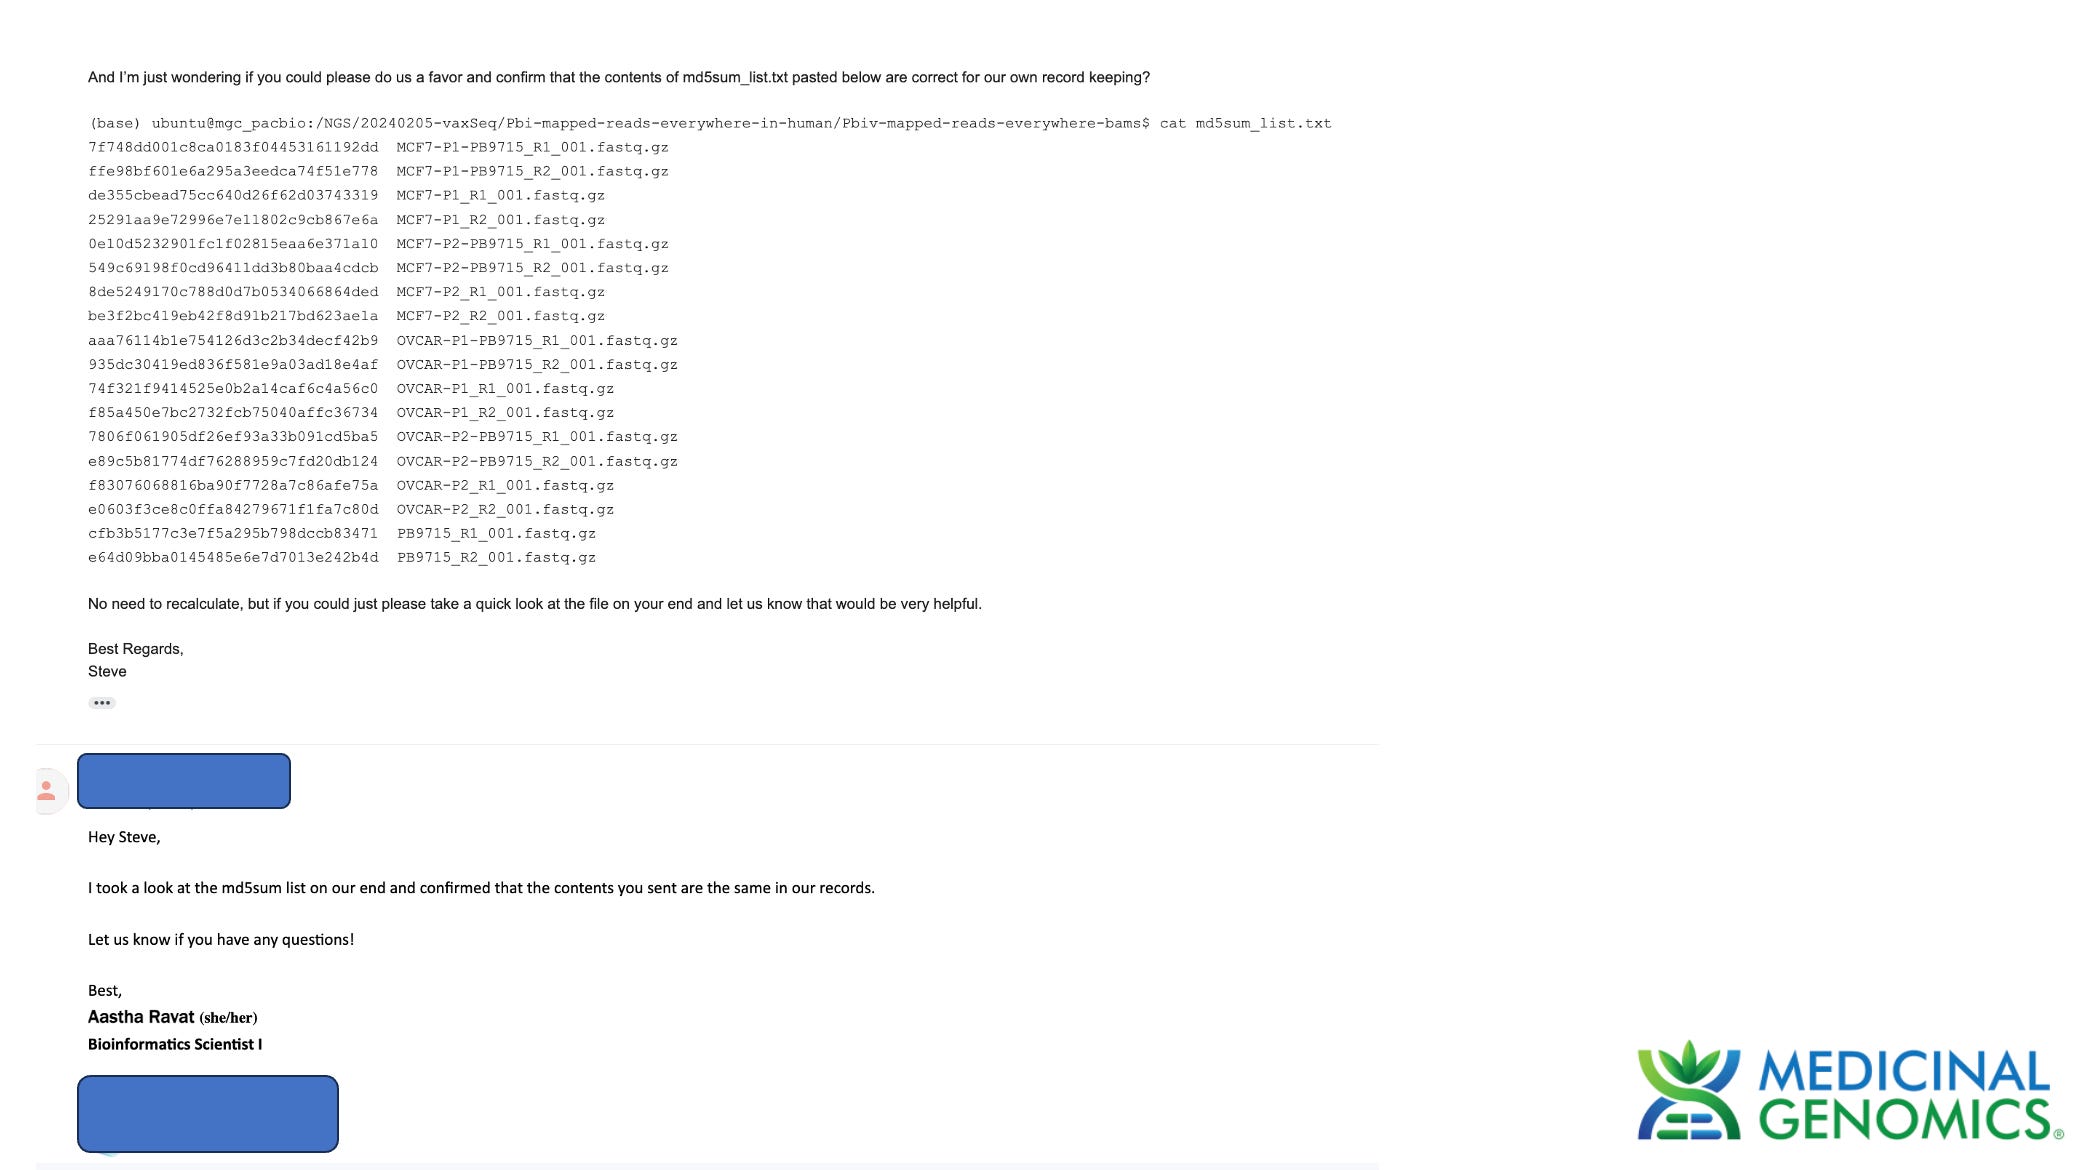Viewport: 2076px width, 1170px height.
Task: Click 'Let us know if you have any questions!'
Action: point(221,940)
